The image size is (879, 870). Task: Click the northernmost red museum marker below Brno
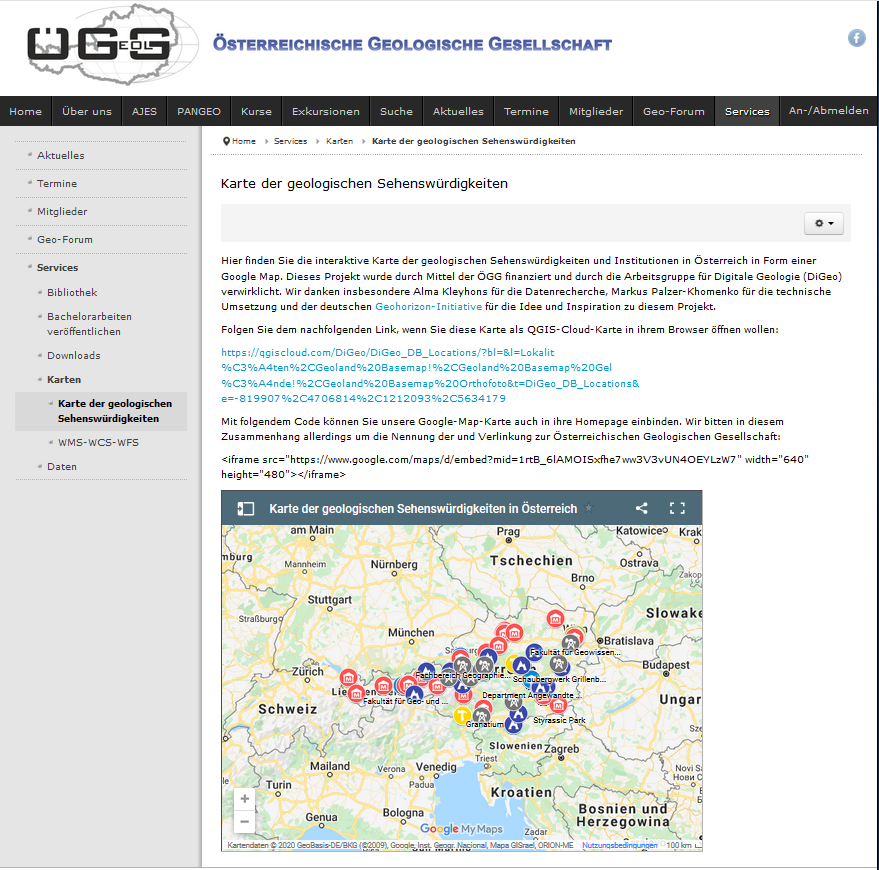tap(555, 618)
